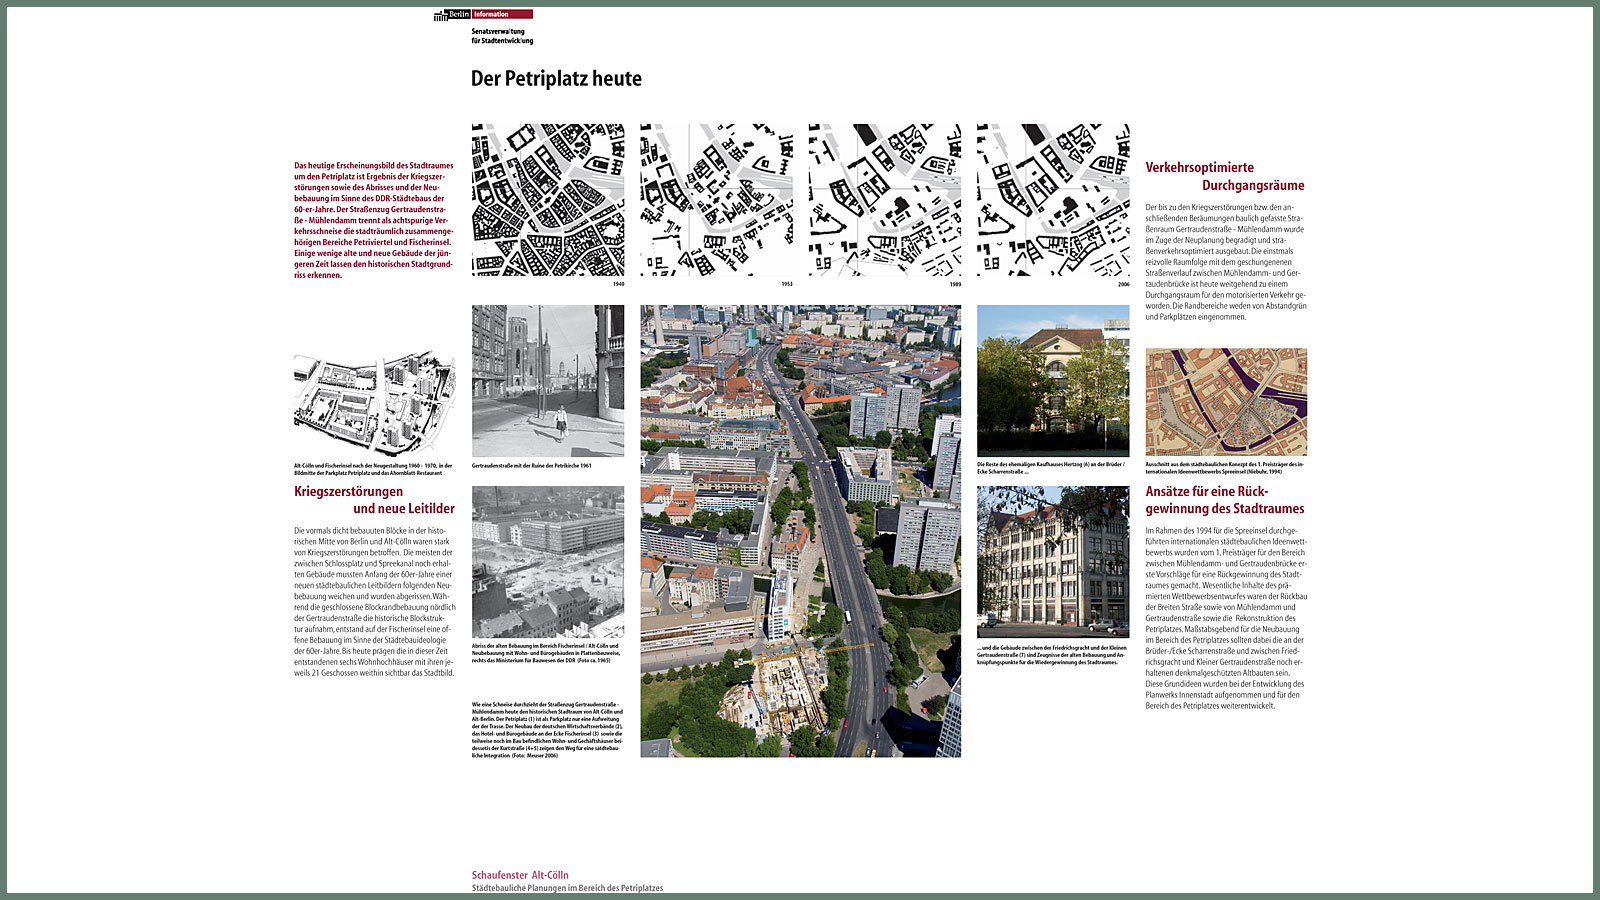The height and width of the screenshot is (900, 1600).
Task: Click caption 'Abriss der alten Bebauung im Bereich Fischerinsel'
Action: [547, 653]
